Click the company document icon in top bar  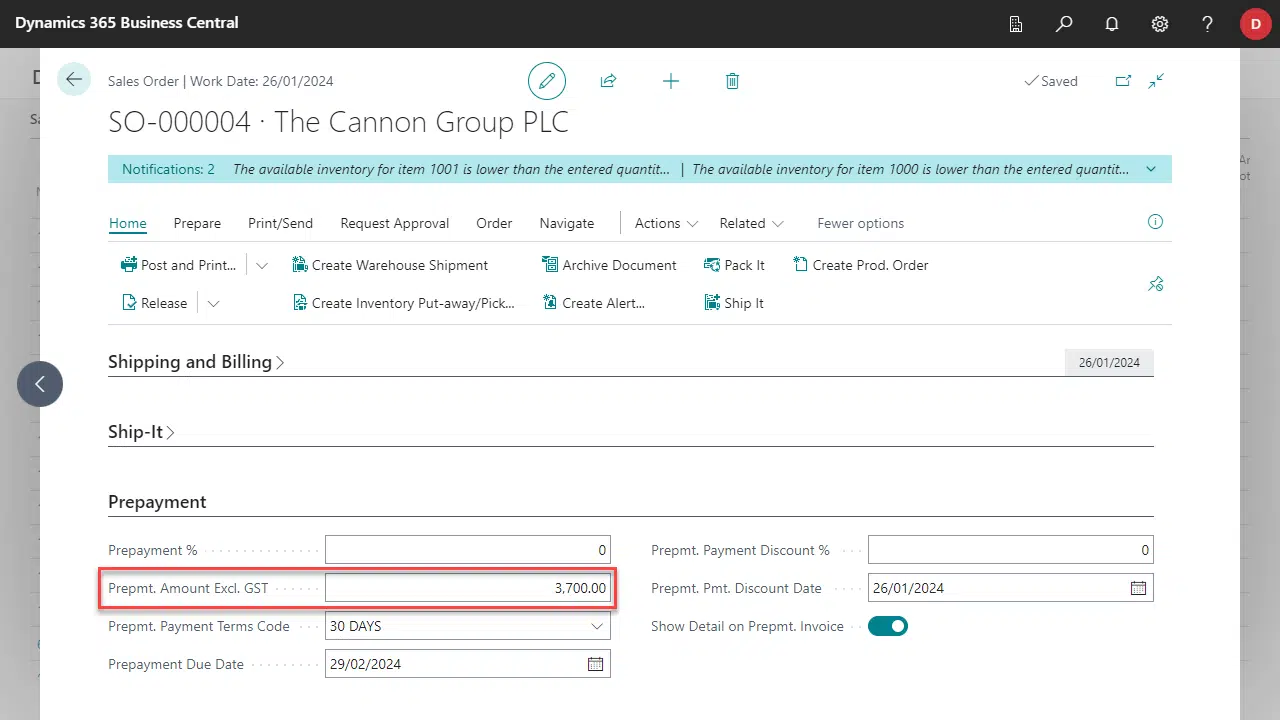[x=1016, y=24]
